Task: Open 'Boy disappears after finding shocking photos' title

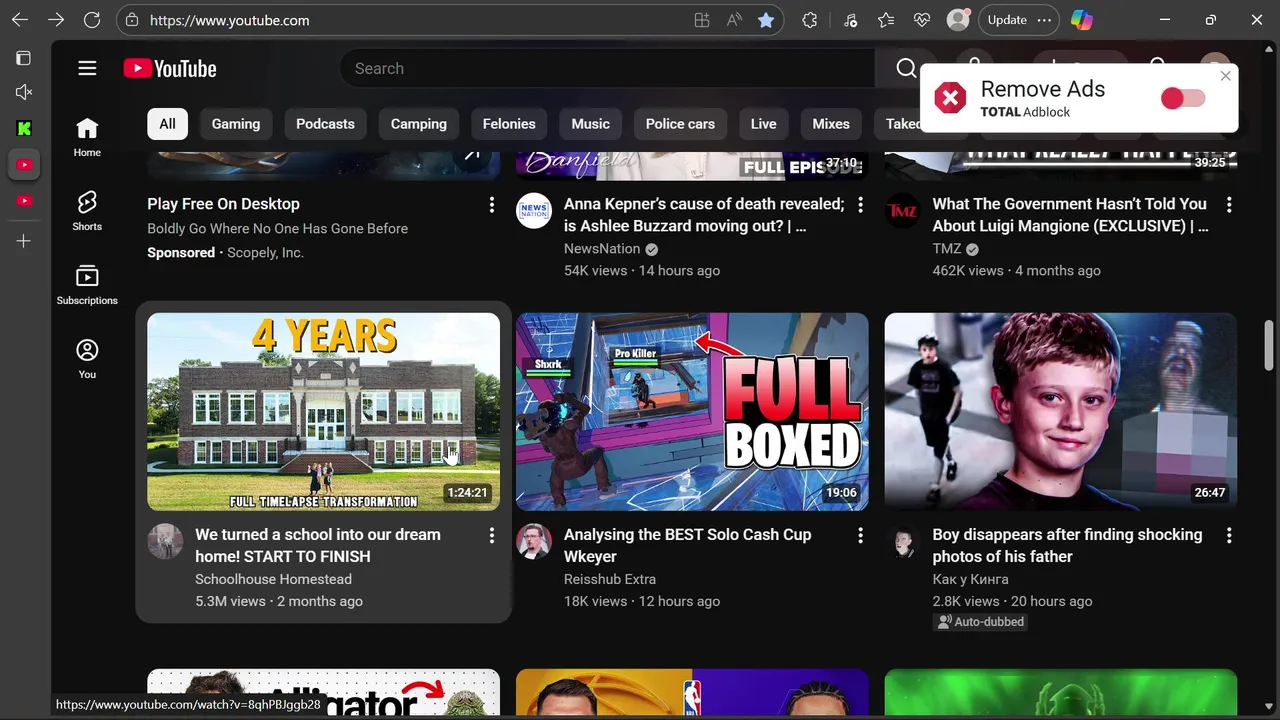Action: (1067, 545)
